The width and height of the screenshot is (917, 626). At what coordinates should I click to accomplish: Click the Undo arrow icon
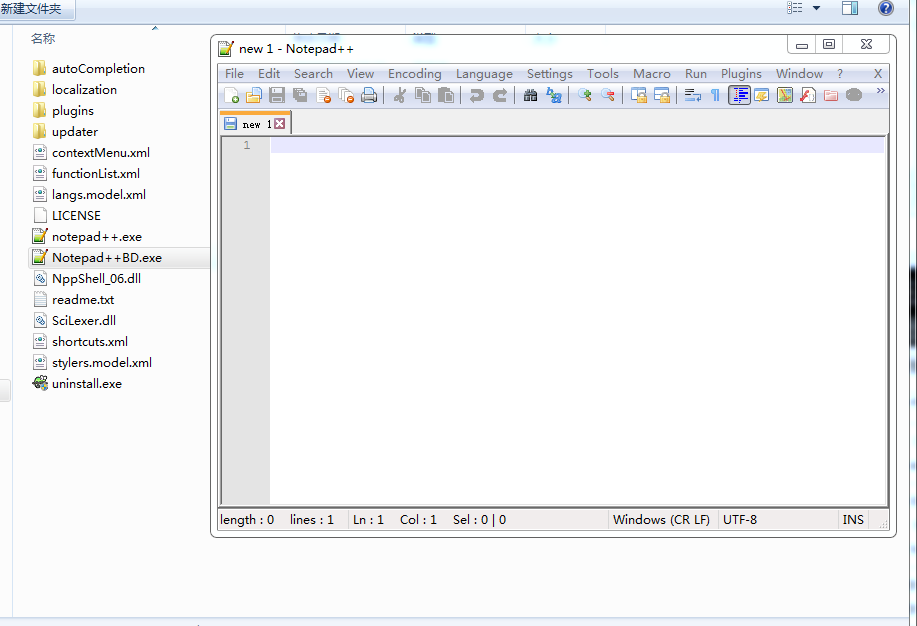(x=477, y=95)
